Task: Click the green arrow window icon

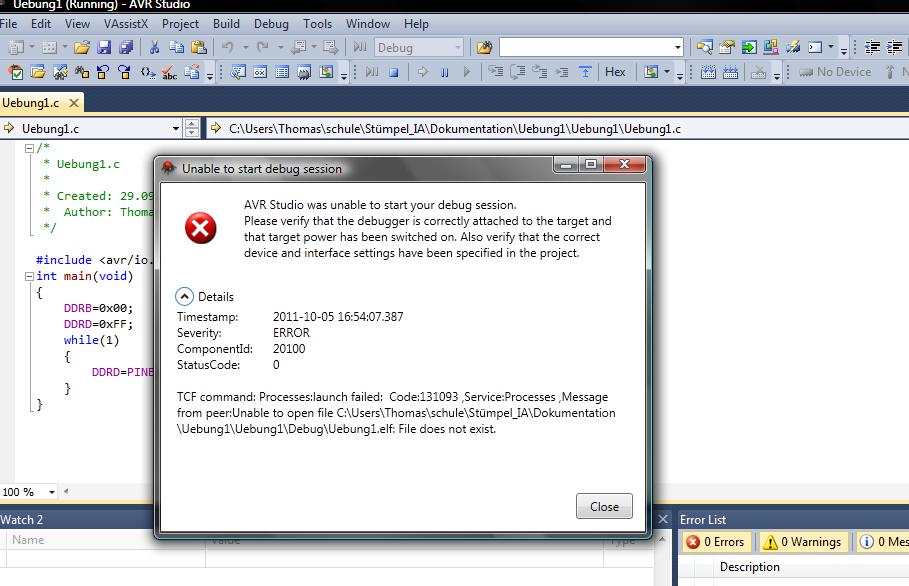Action: [x=748, y=47]
